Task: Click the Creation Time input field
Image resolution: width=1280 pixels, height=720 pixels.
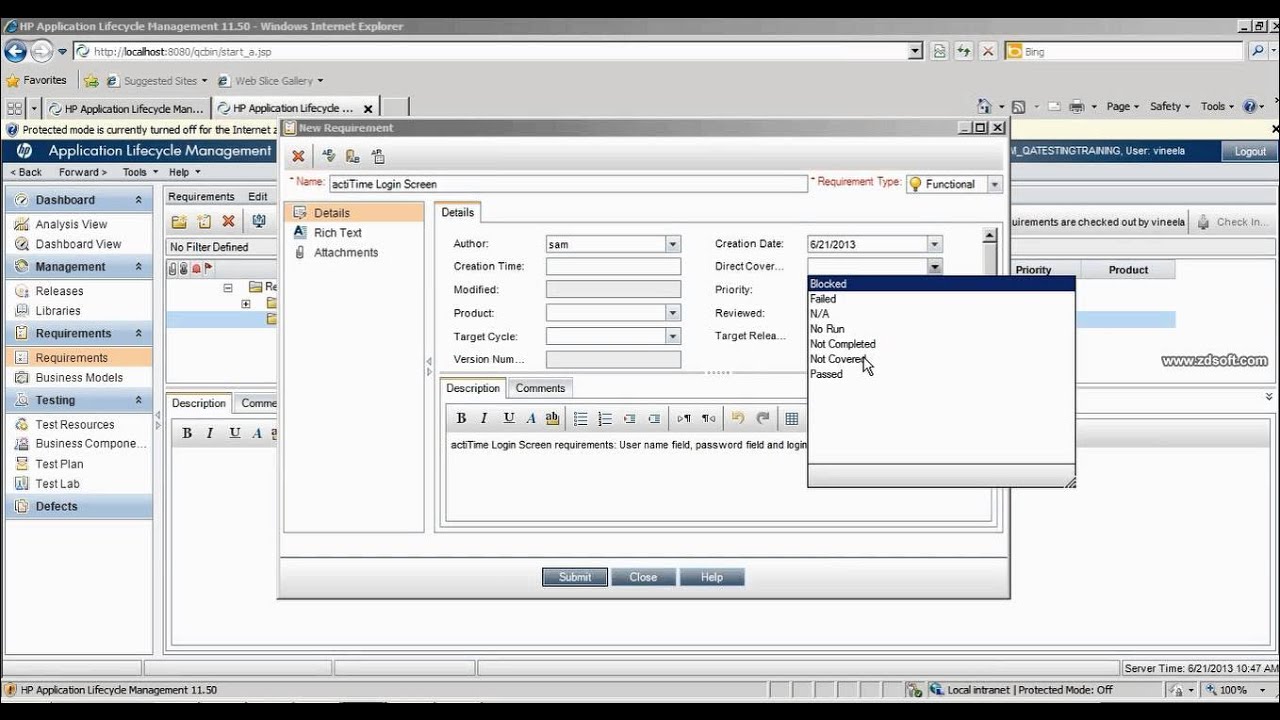Action: coord(613,267)
